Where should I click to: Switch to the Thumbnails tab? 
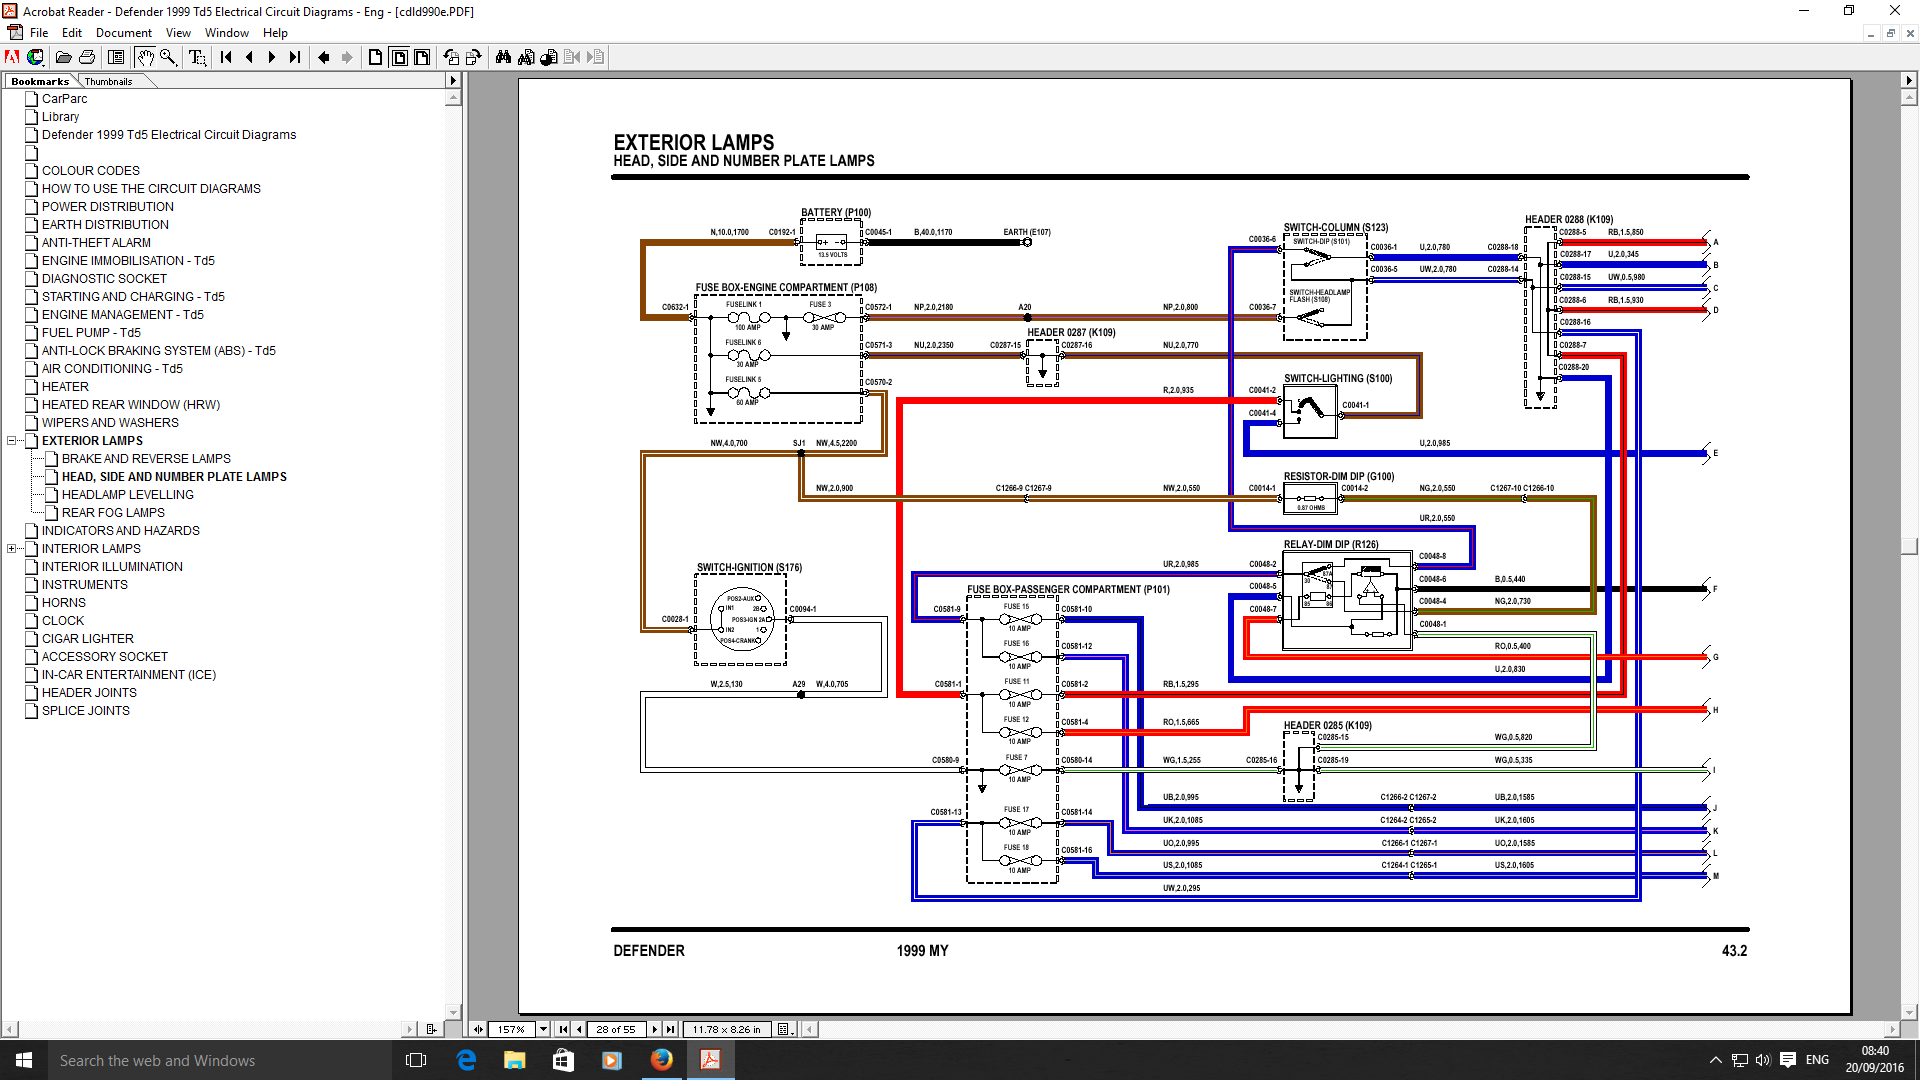(108, 81)
